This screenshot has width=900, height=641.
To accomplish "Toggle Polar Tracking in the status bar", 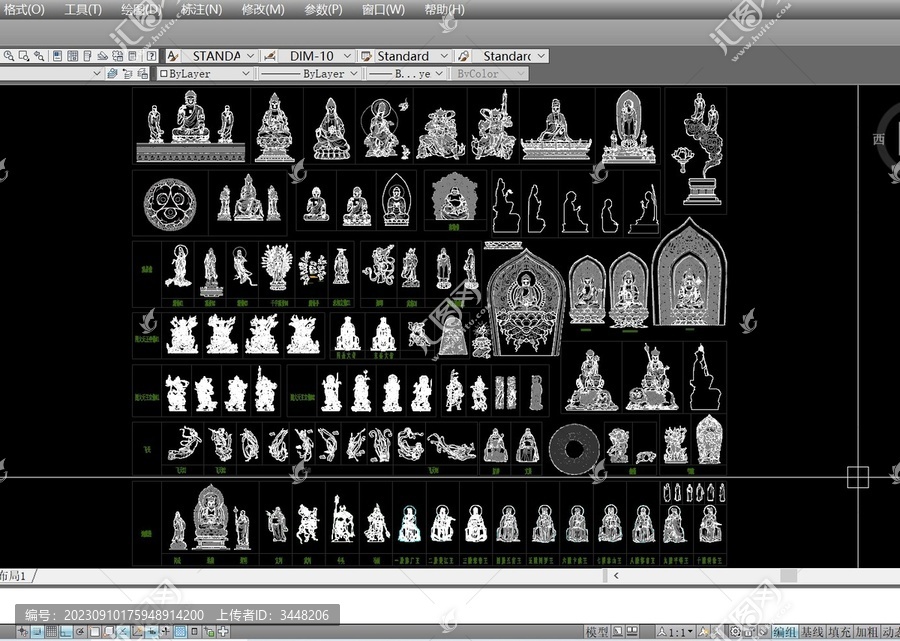I will [x=80, y=632].
